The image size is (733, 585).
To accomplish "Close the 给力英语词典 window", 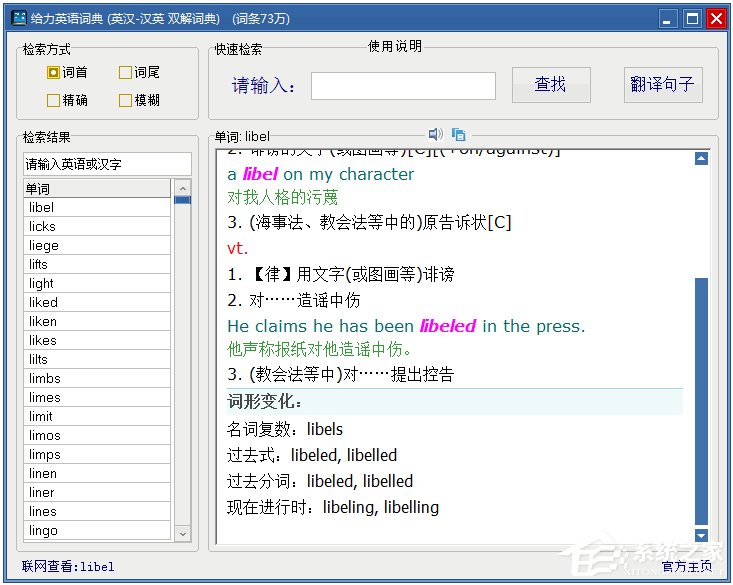I will [x=716, y=19].
